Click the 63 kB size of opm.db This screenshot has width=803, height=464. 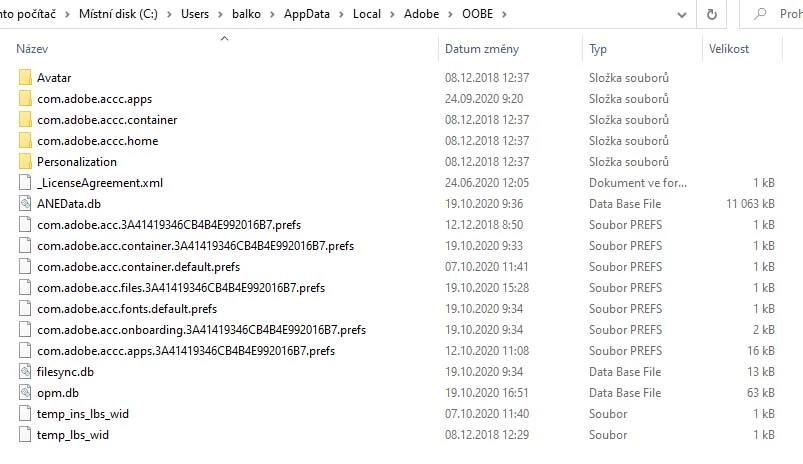(760, 392)
